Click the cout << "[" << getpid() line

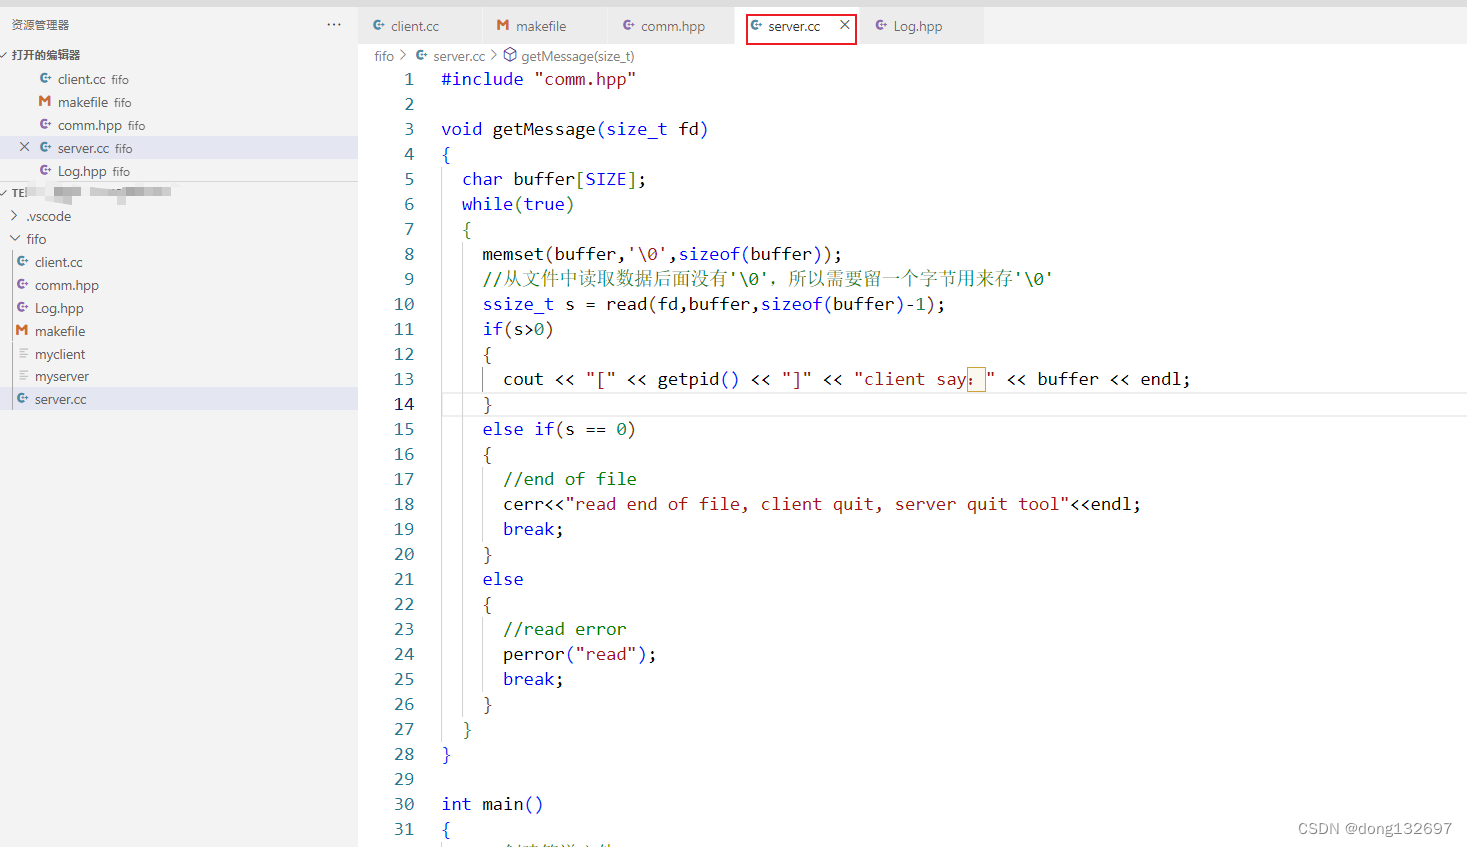coord(847,379)
